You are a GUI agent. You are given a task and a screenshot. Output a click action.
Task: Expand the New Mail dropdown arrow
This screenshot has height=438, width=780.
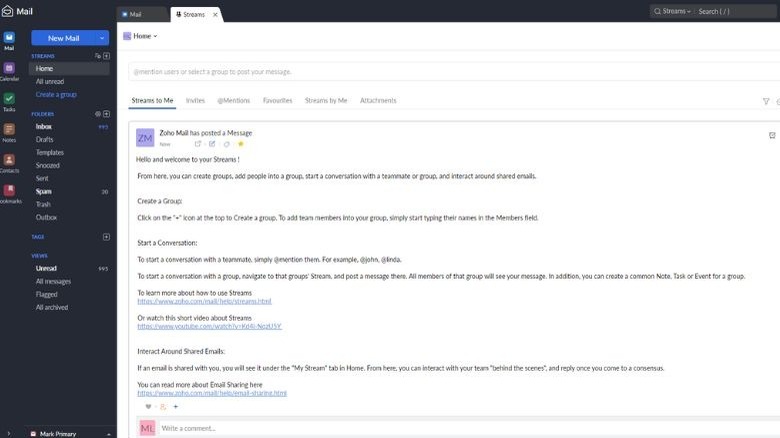point(102,38)
